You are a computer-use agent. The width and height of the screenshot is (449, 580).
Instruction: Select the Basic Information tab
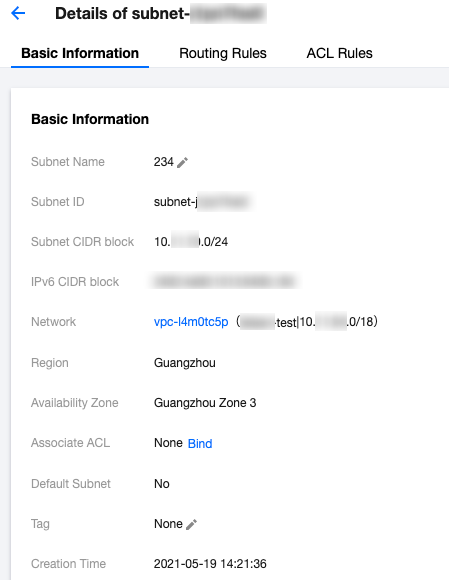click(80, 53)
